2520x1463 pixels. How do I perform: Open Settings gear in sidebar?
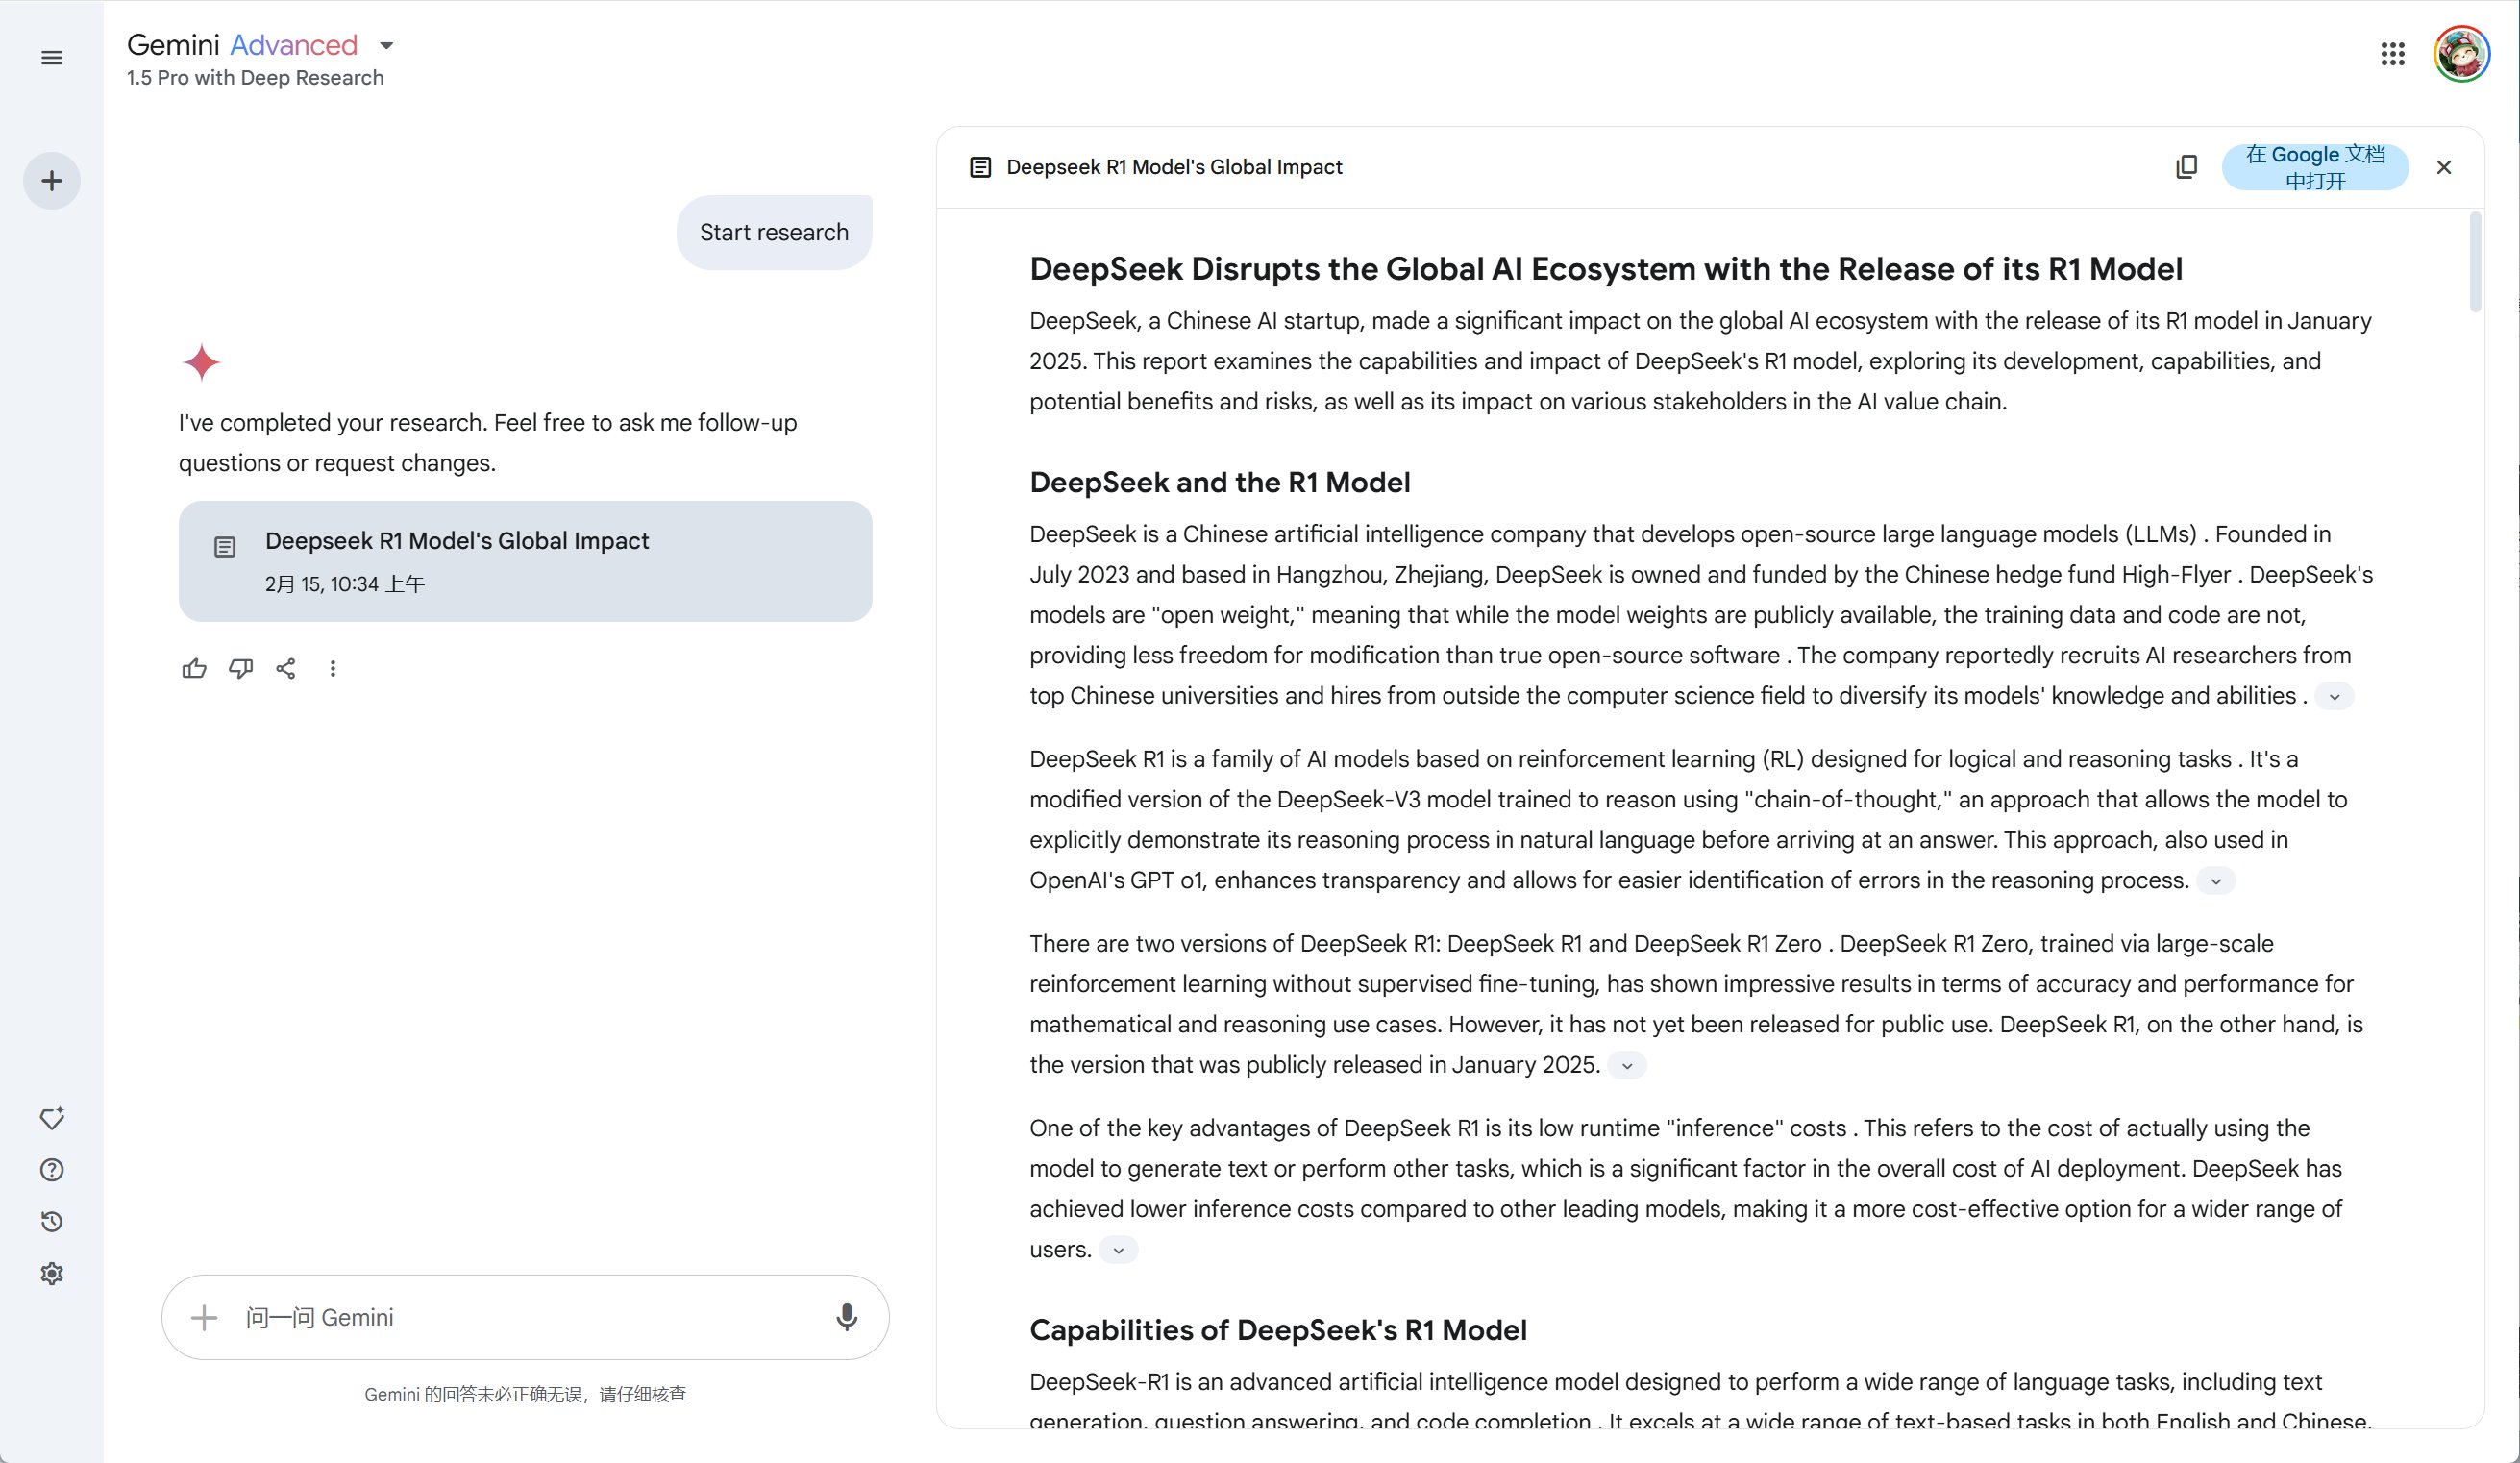[52, 1274]
